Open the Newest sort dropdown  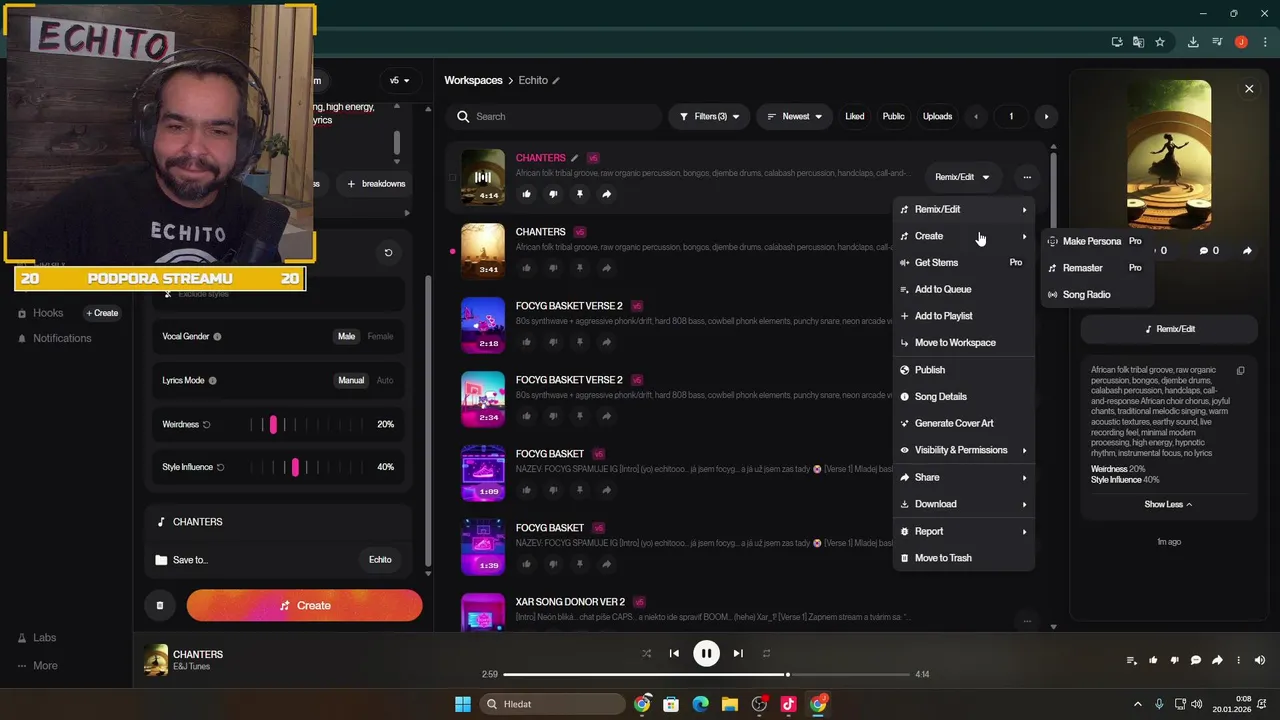[794, 117]
